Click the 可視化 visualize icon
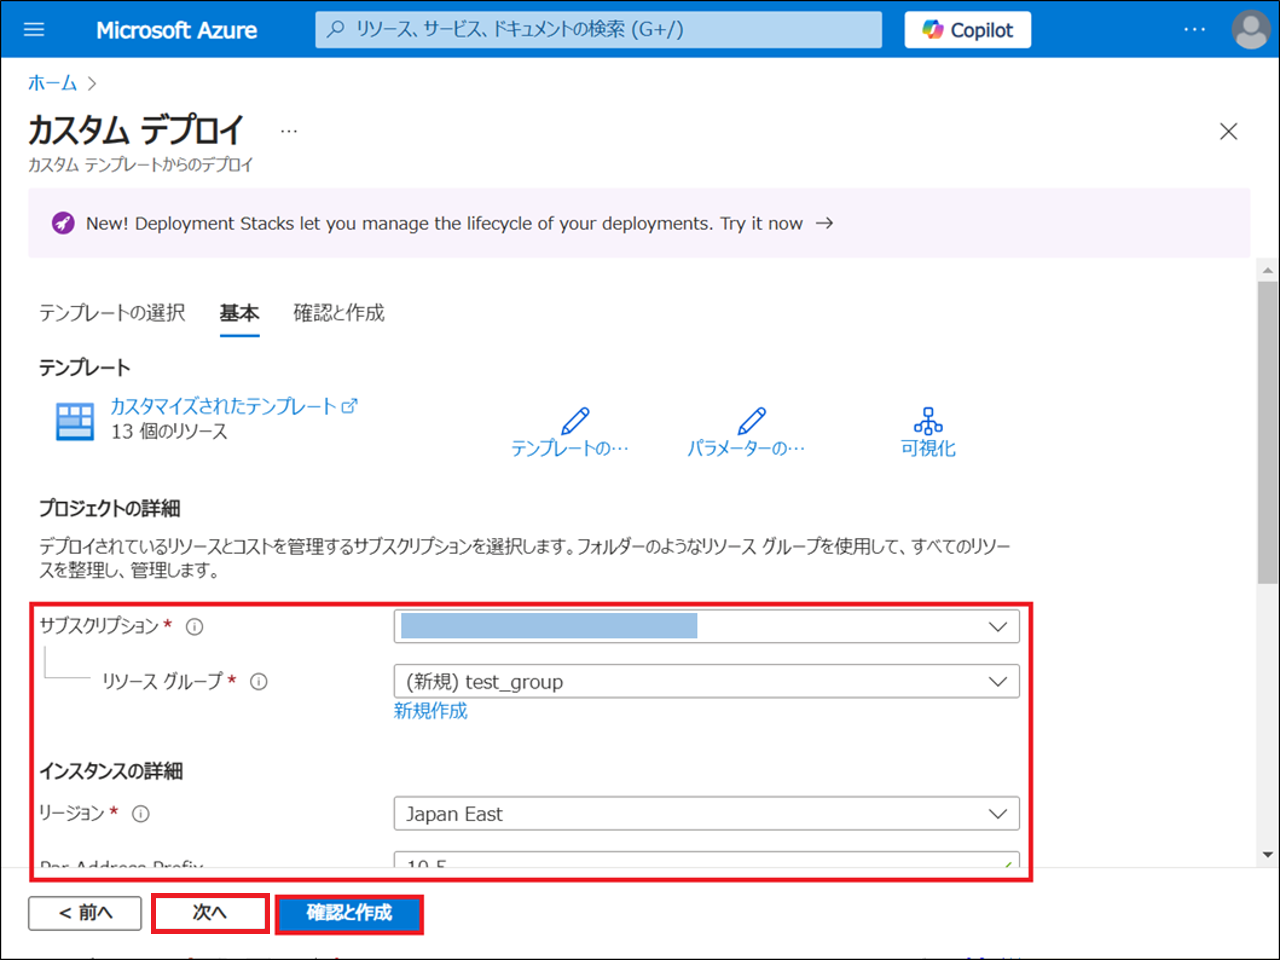The width and height of the screenshot is (1280, 960). pos(928,421)
